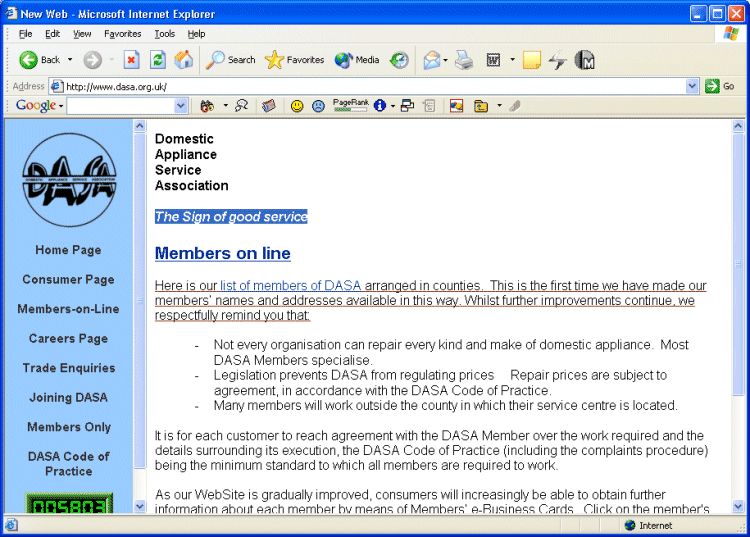Screen dimensions: 750x537
Task: Open the View menu
Action: pyautogui.click(x=82, y=34)
